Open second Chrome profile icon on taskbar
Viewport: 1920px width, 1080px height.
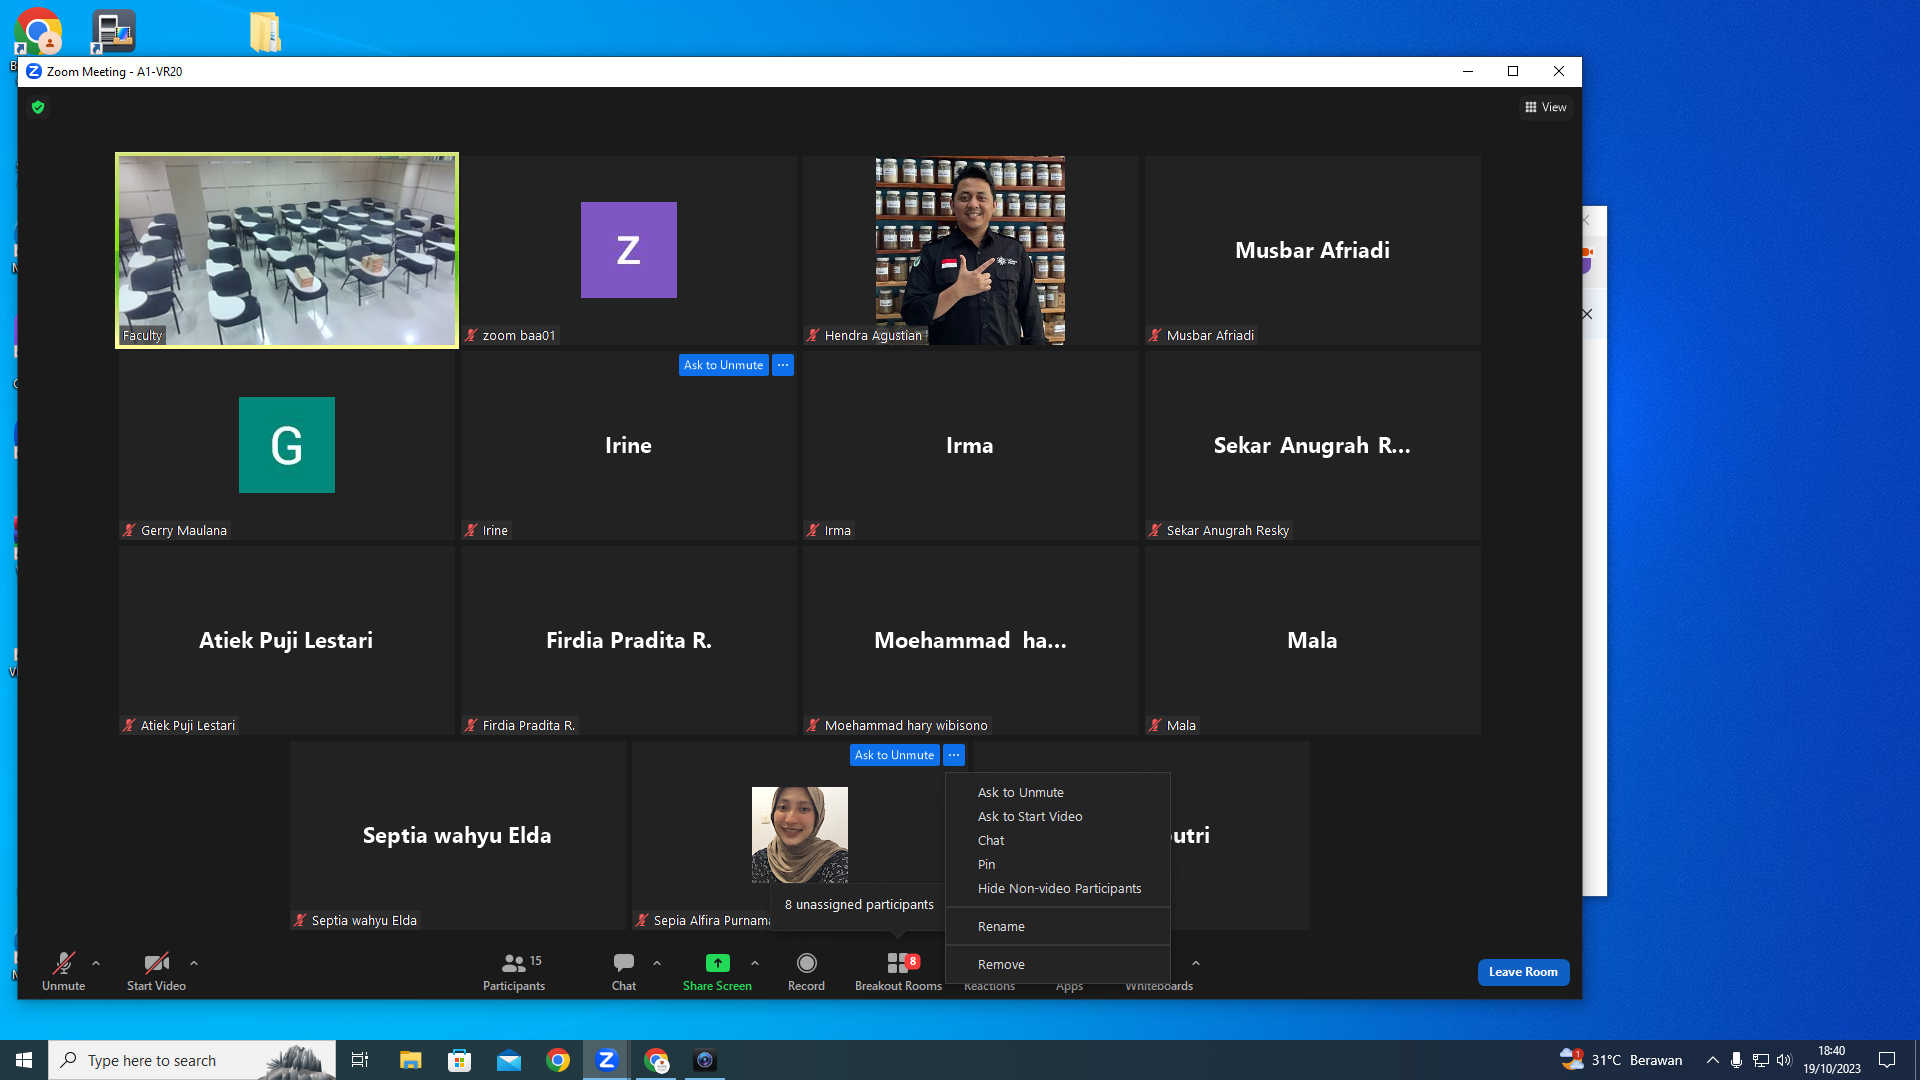click(x=656, y=1060)
